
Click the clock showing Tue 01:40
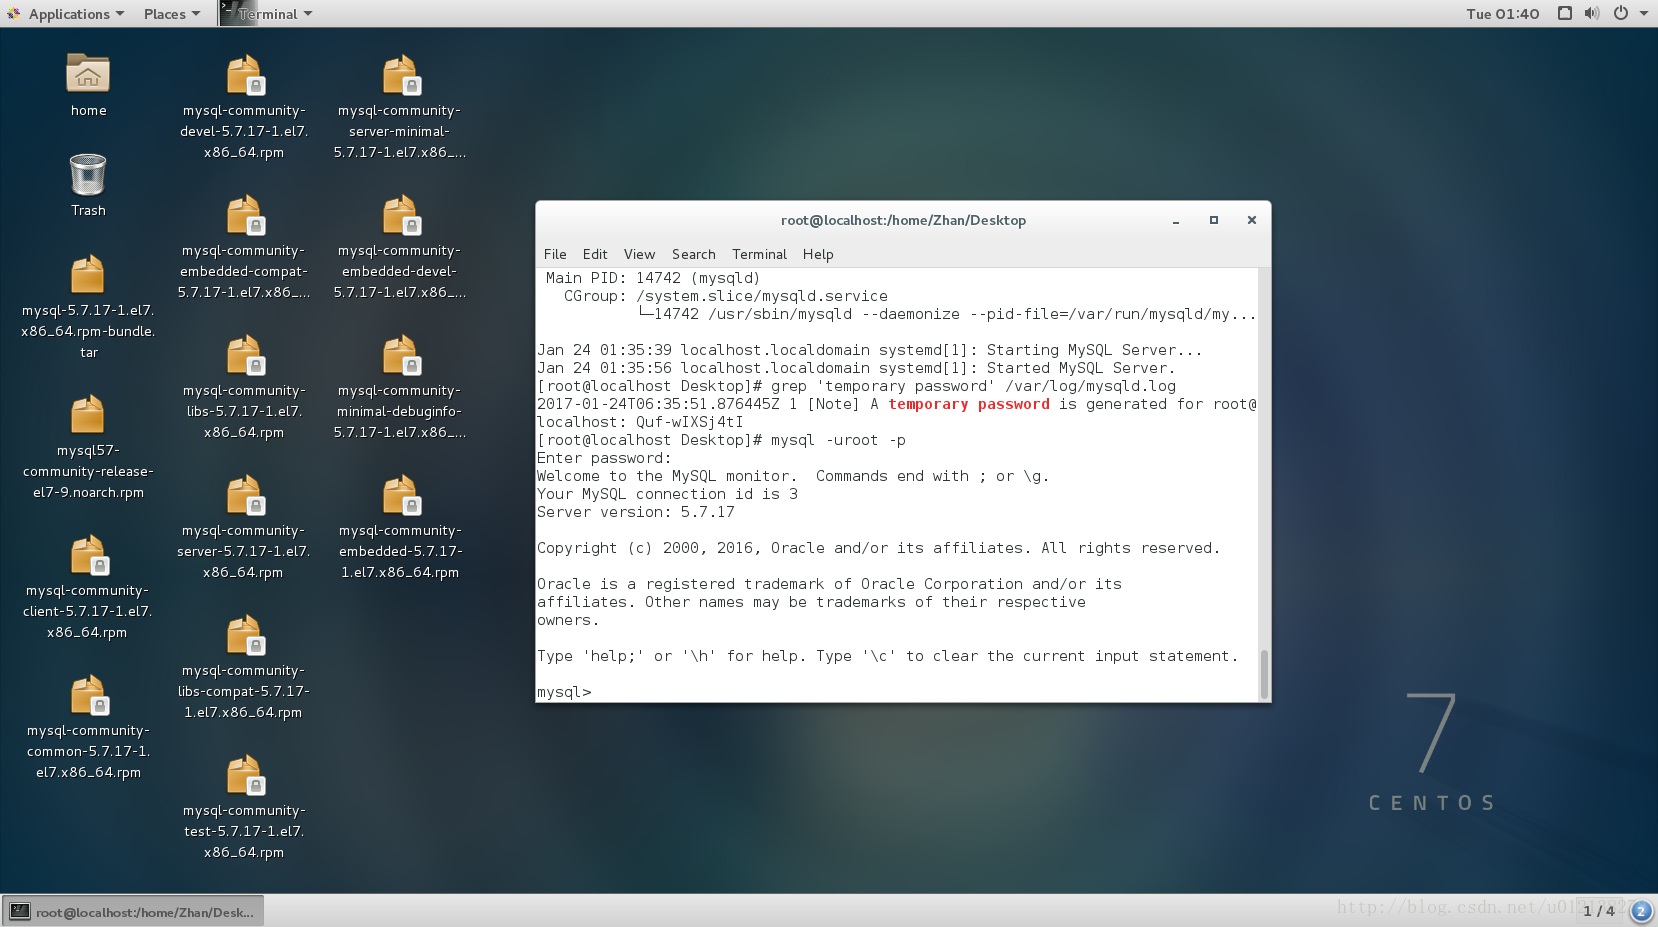click(1502, 14)
